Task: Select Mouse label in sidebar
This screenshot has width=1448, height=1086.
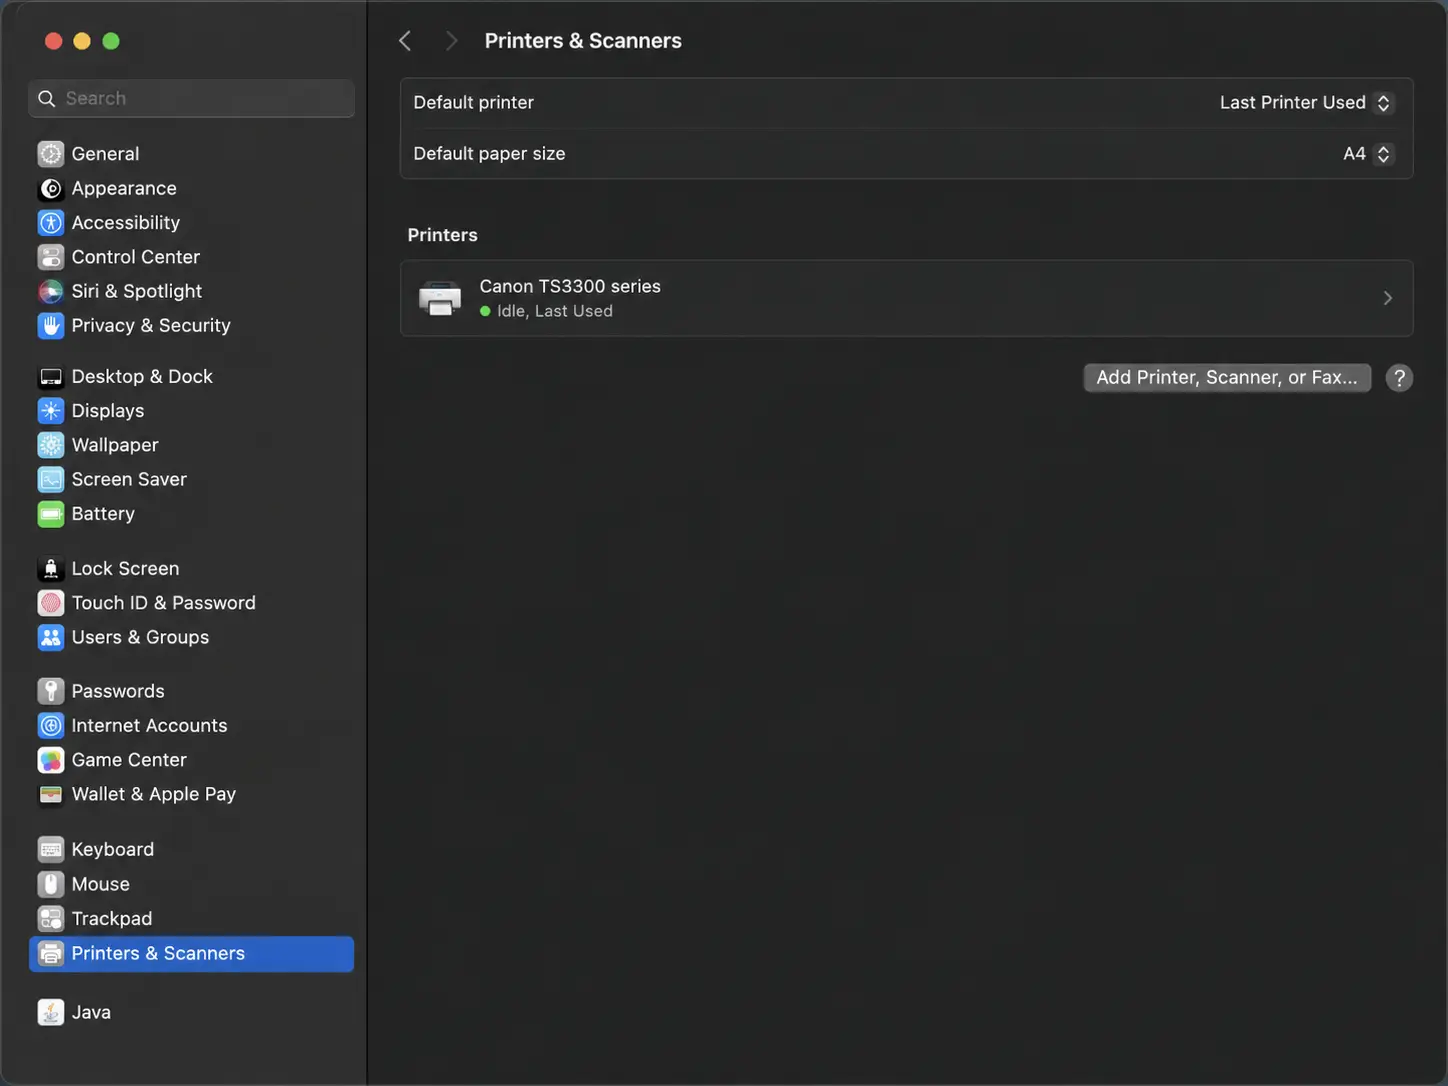Action: click(101, 884)
